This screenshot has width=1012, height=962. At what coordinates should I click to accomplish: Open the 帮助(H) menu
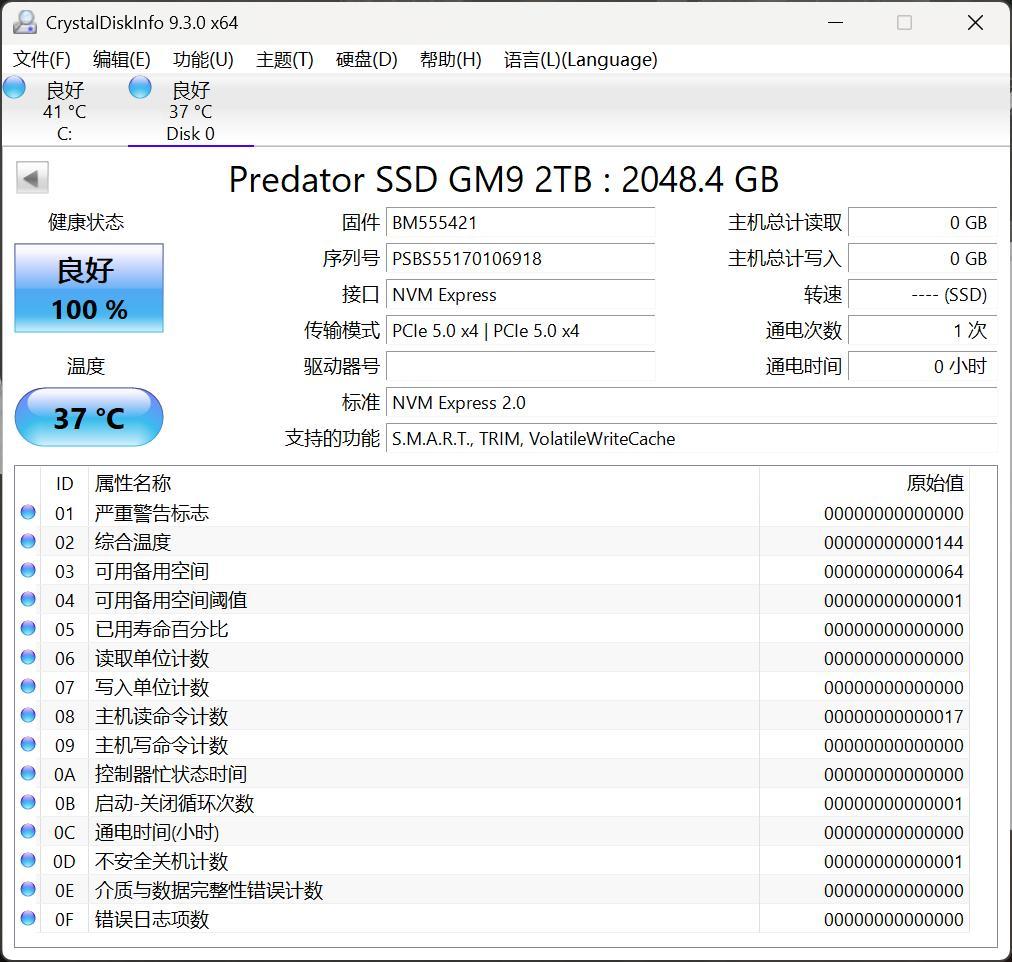(x=450, y=59)
